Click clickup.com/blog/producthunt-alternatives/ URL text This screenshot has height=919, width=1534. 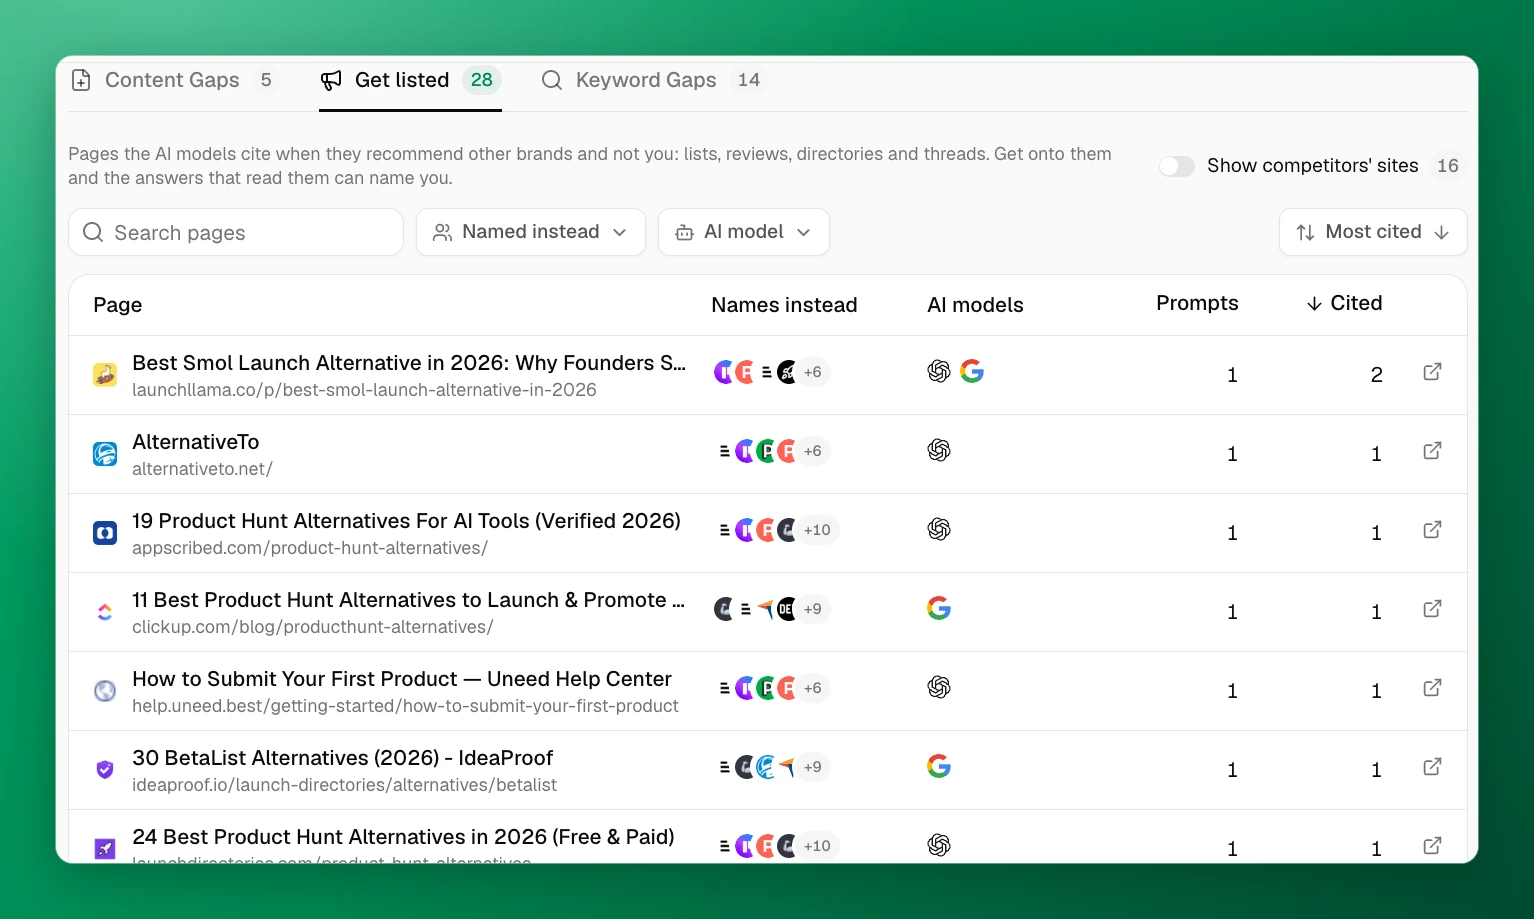coord(313,627)
